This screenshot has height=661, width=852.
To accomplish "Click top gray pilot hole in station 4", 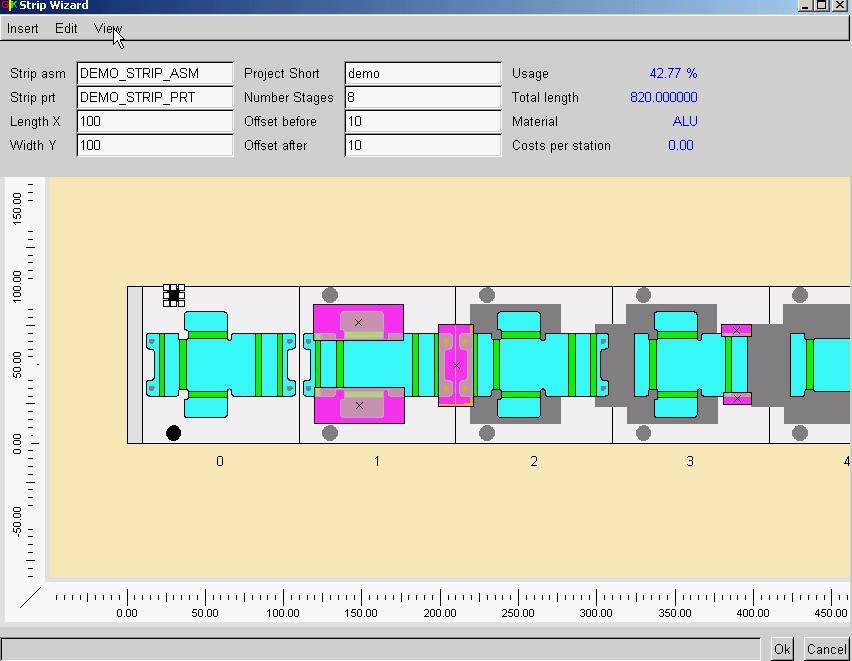I will [x=800, y=295].
